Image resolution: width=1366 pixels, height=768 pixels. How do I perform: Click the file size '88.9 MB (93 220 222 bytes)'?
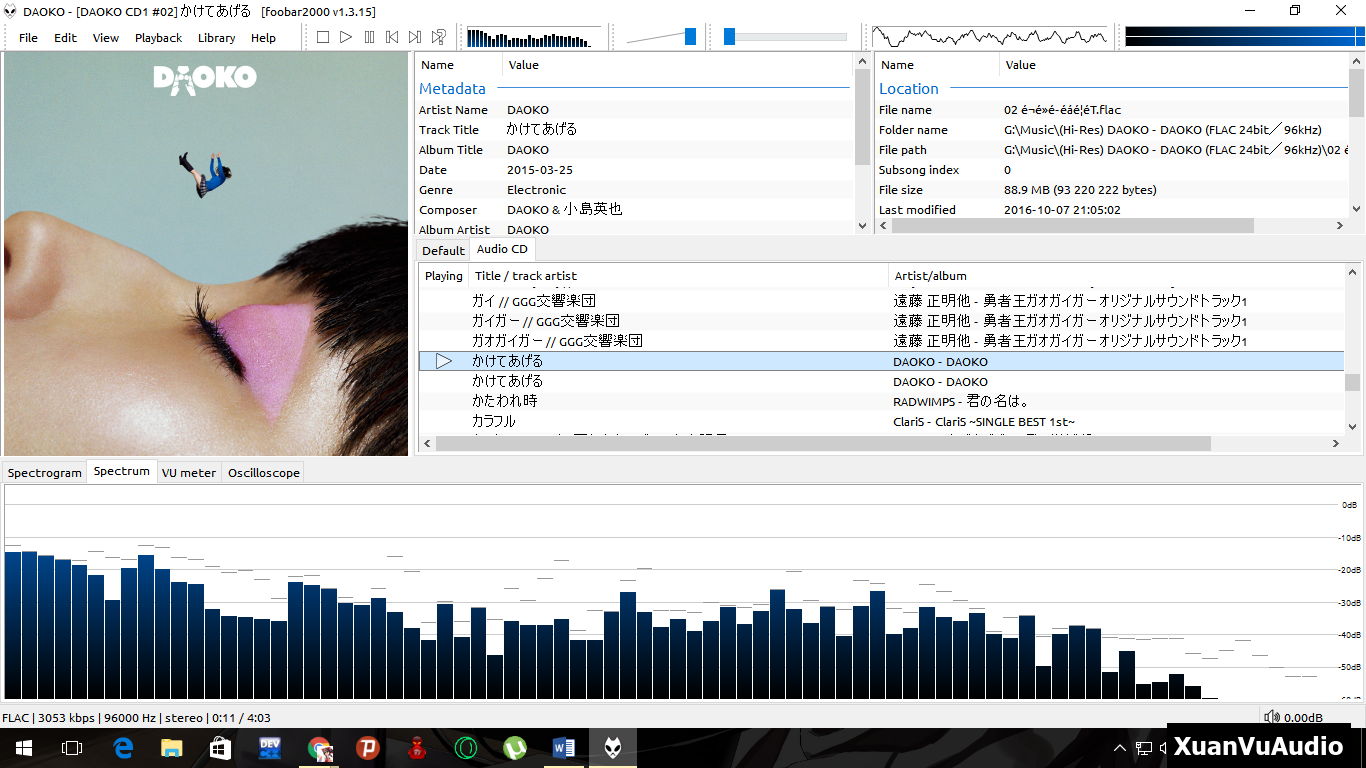pyautogui.click(x=1080, y=190)
